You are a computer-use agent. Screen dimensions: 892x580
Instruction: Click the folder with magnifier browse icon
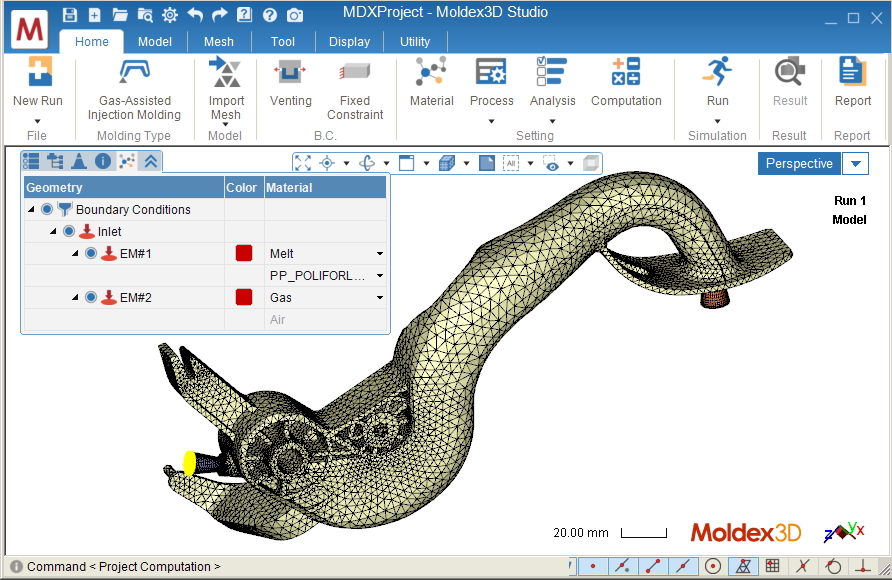pyautogui.click(x=145, y=15)
